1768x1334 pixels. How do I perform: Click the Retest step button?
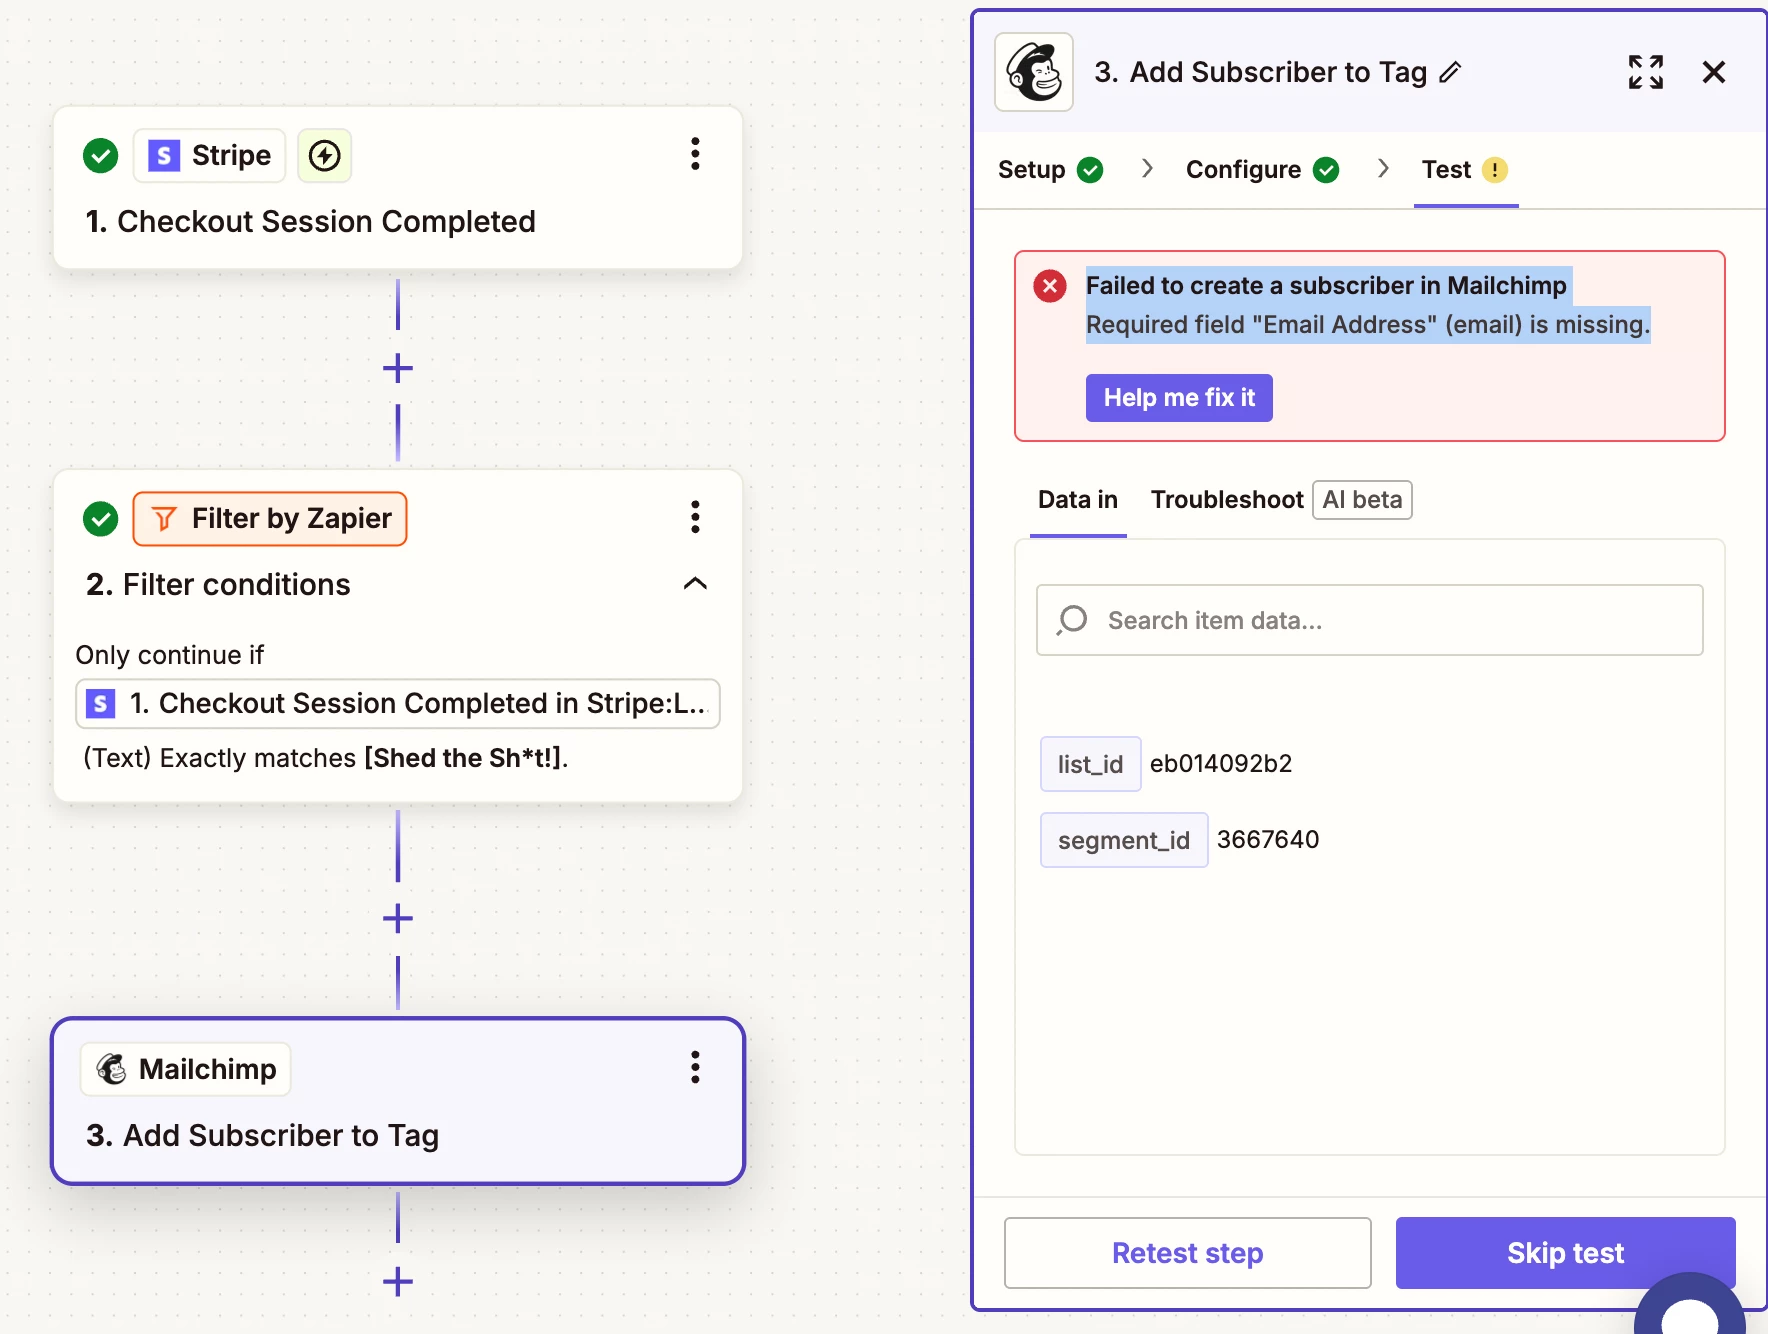(1188, 1253)
